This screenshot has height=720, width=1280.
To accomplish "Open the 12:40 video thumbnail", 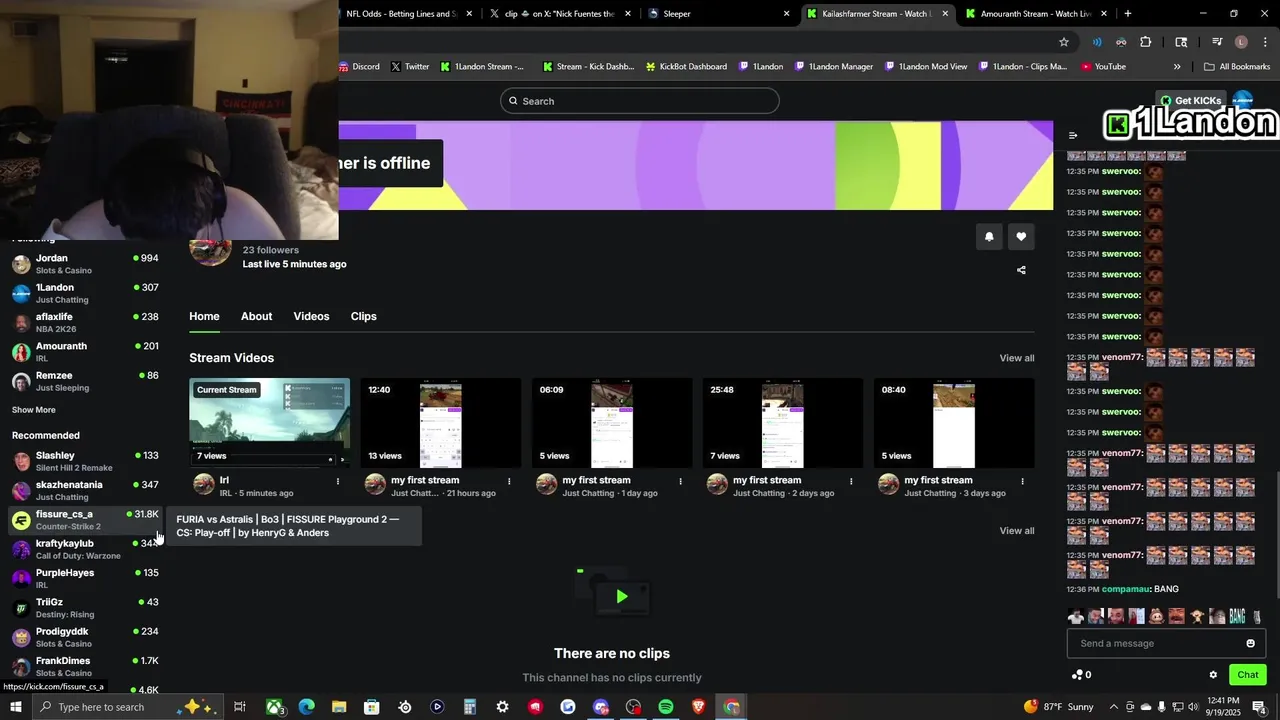I will 441,423.
